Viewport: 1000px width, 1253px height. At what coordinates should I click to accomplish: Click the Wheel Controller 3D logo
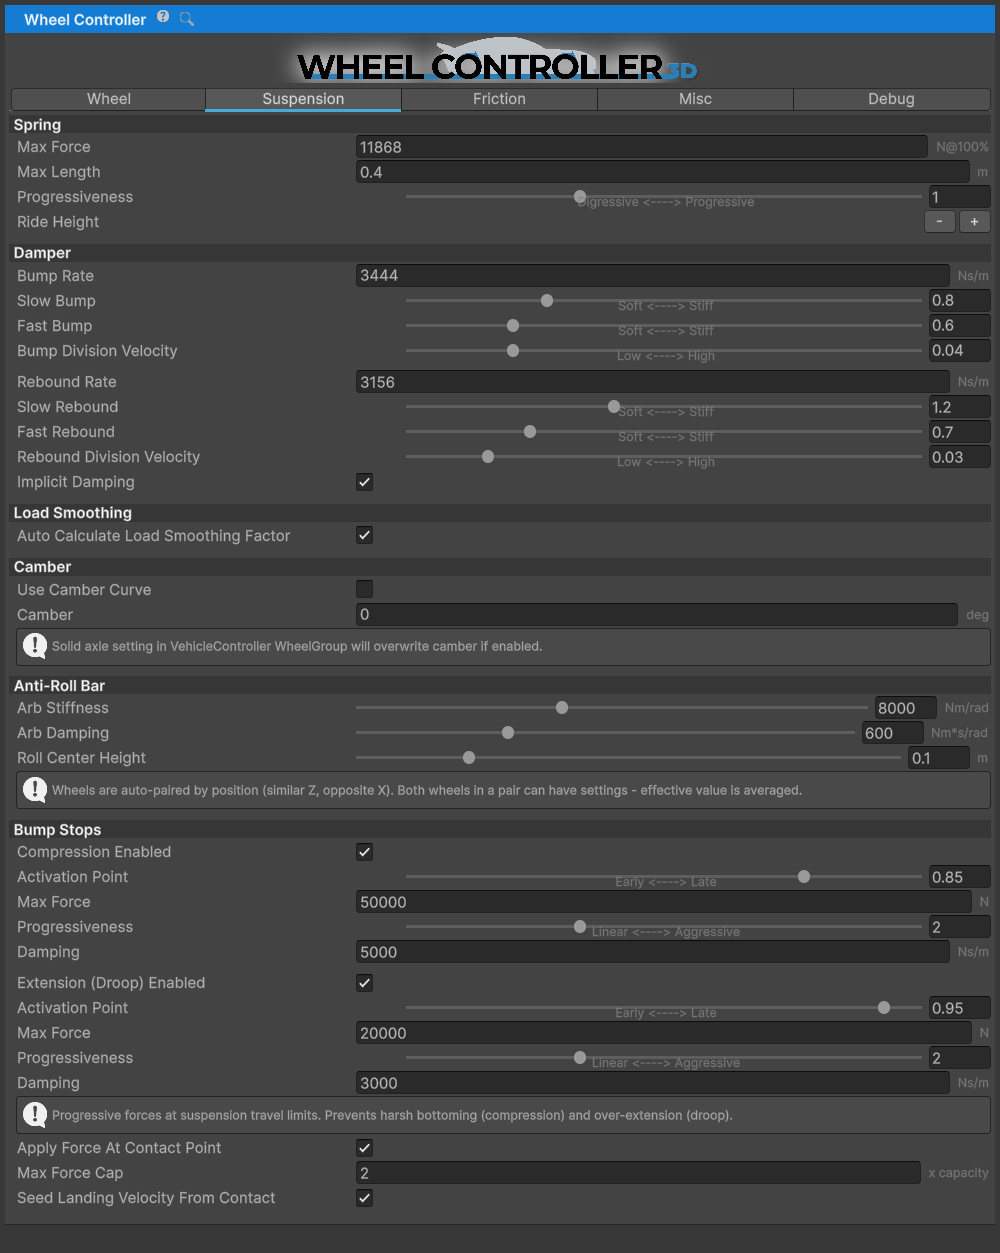point(497,62)
